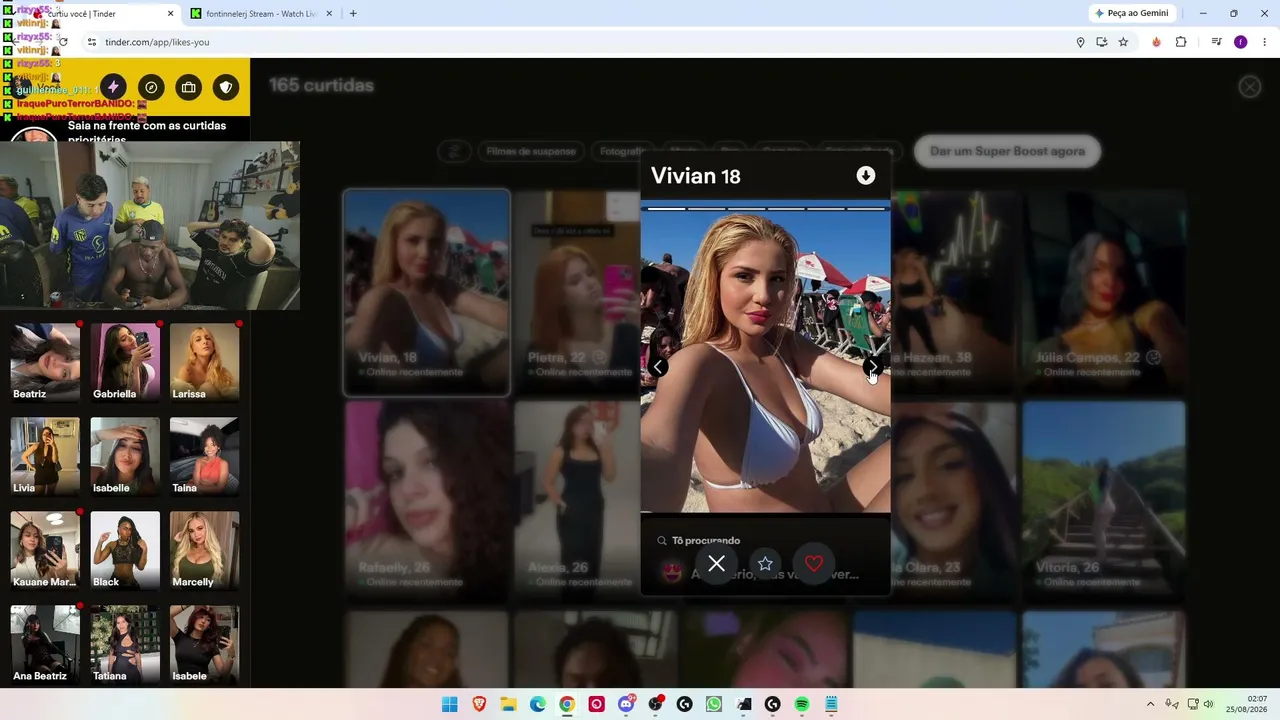Open Discord from the taskbar
The width and height of the screenshot is (1280, 720).
click(626, 704)
